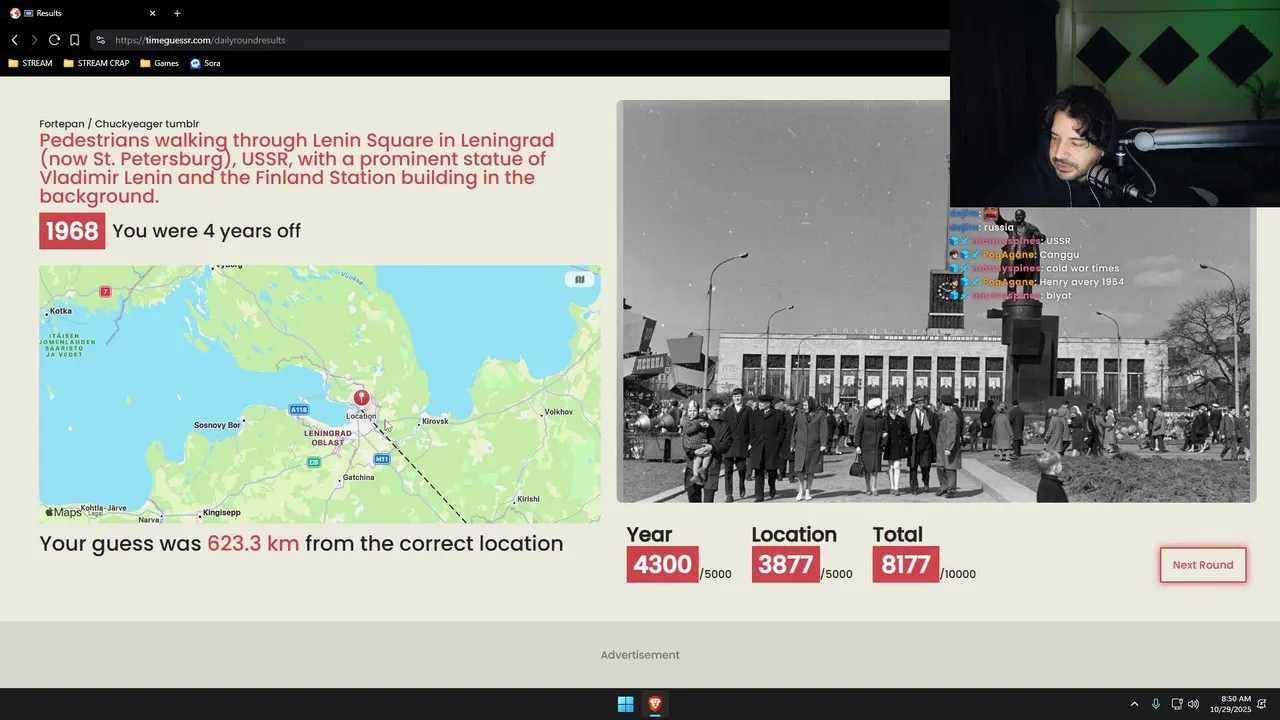Open the volume tray icon
The image size is (1280, 720).
[x=1193, y=704]
